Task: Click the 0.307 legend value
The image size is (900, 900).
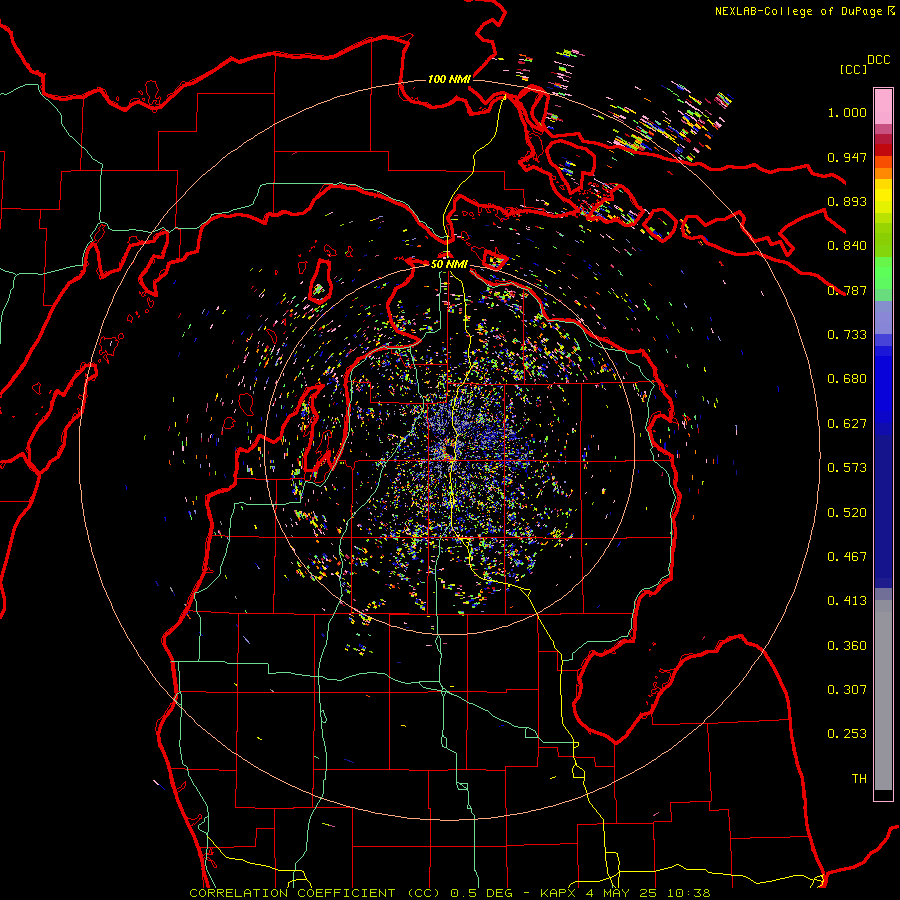Action: click(x=847, y=690)
